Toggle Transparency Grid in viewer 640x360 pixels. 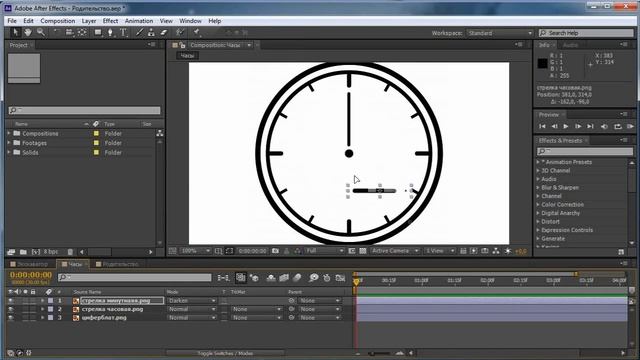coord(363,251)
